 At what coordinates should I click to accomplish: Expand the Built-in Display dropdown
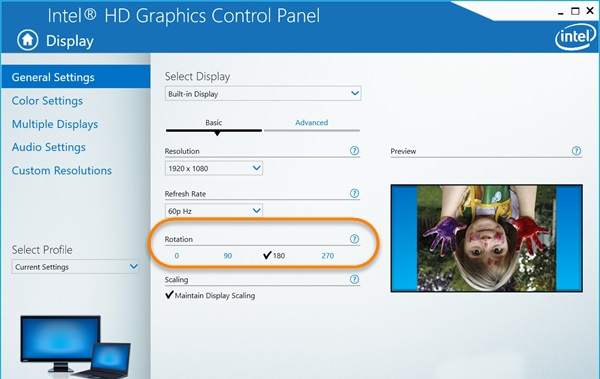pyautogui.click(x=263, y=94)
